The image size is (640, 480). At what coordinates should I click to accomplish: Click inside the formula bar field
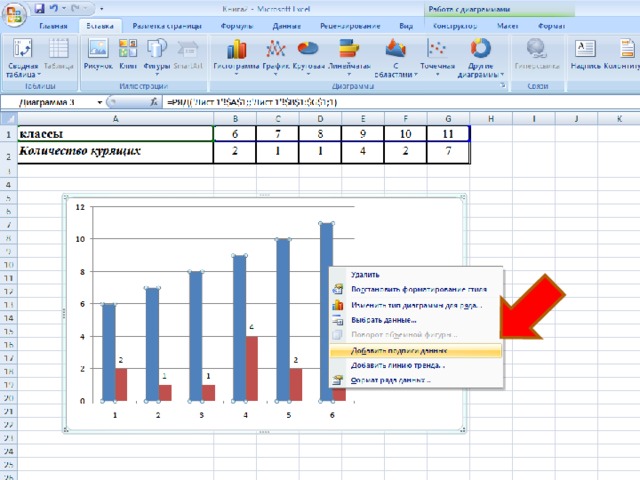[x=401, y=102]
